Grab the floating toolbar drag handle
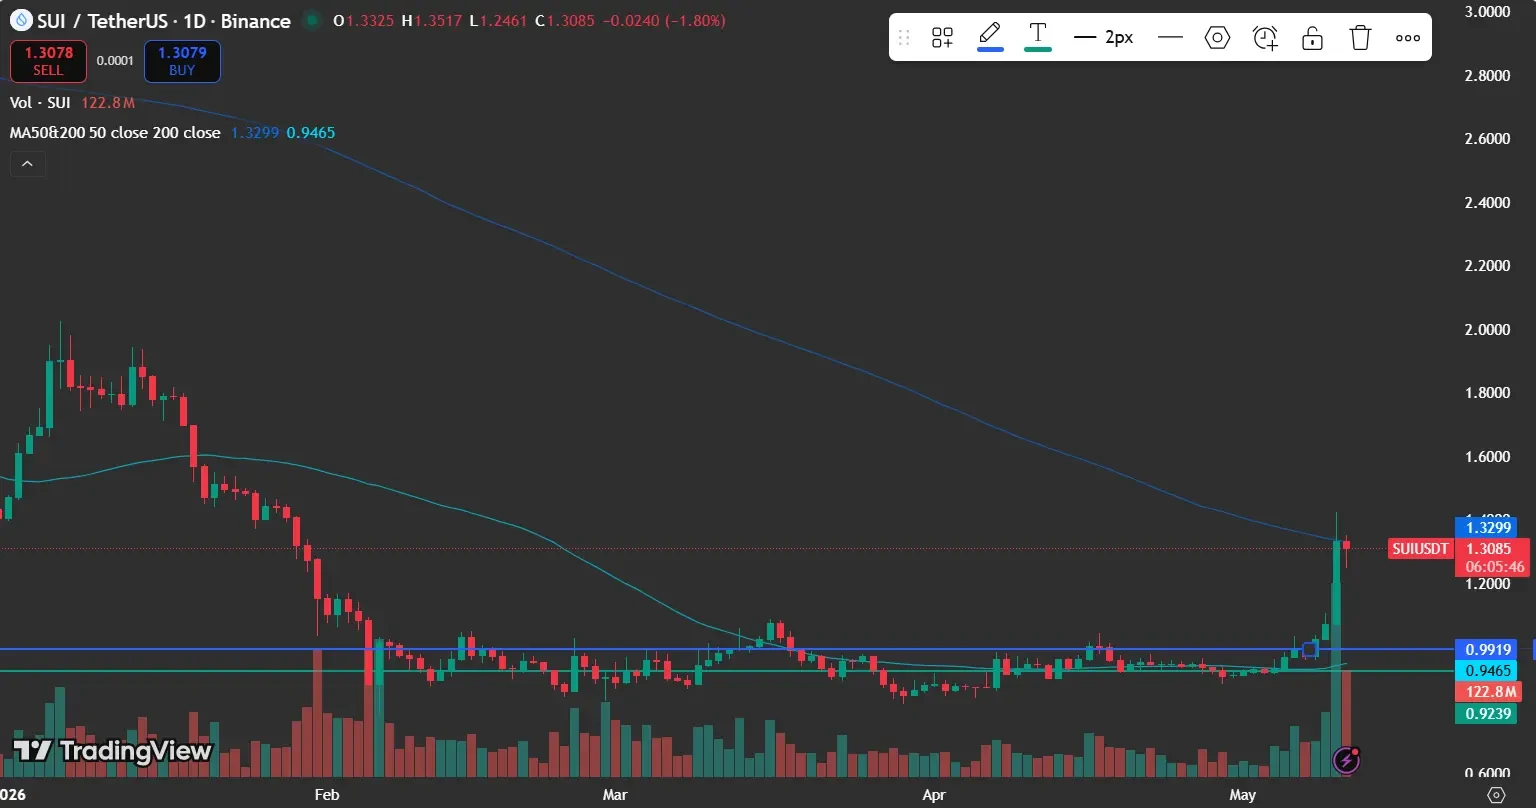Image resolution: width=1536 pixels, height=808 pixels. [x=904, y=38]
